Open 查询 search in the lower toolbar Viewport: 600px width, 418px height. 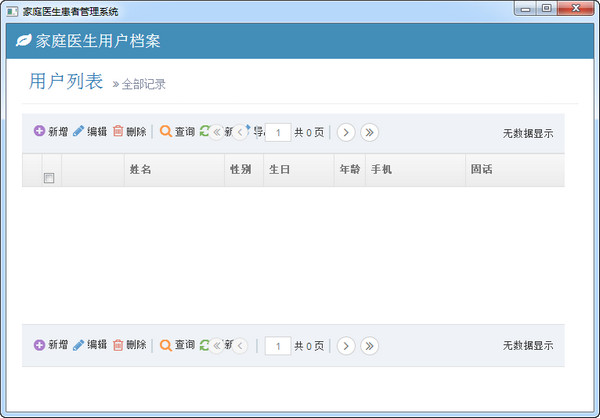pos(177,345)
